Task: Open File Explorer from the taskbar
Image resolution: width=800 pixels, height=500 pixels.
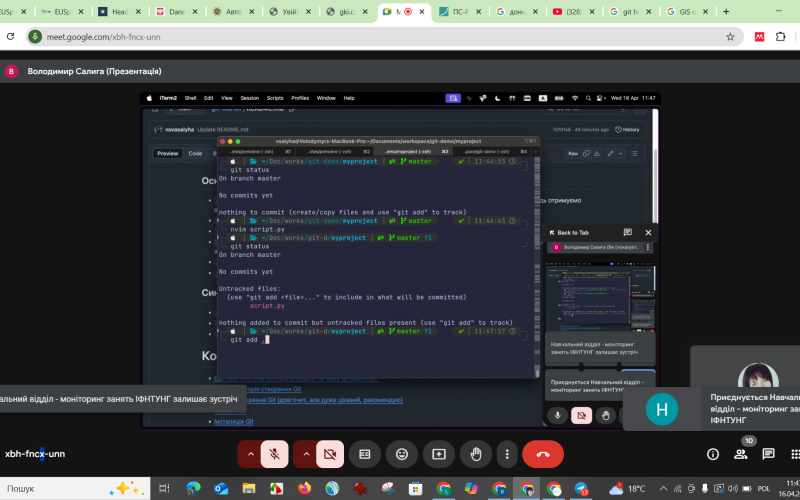Action: coord(248,489)
